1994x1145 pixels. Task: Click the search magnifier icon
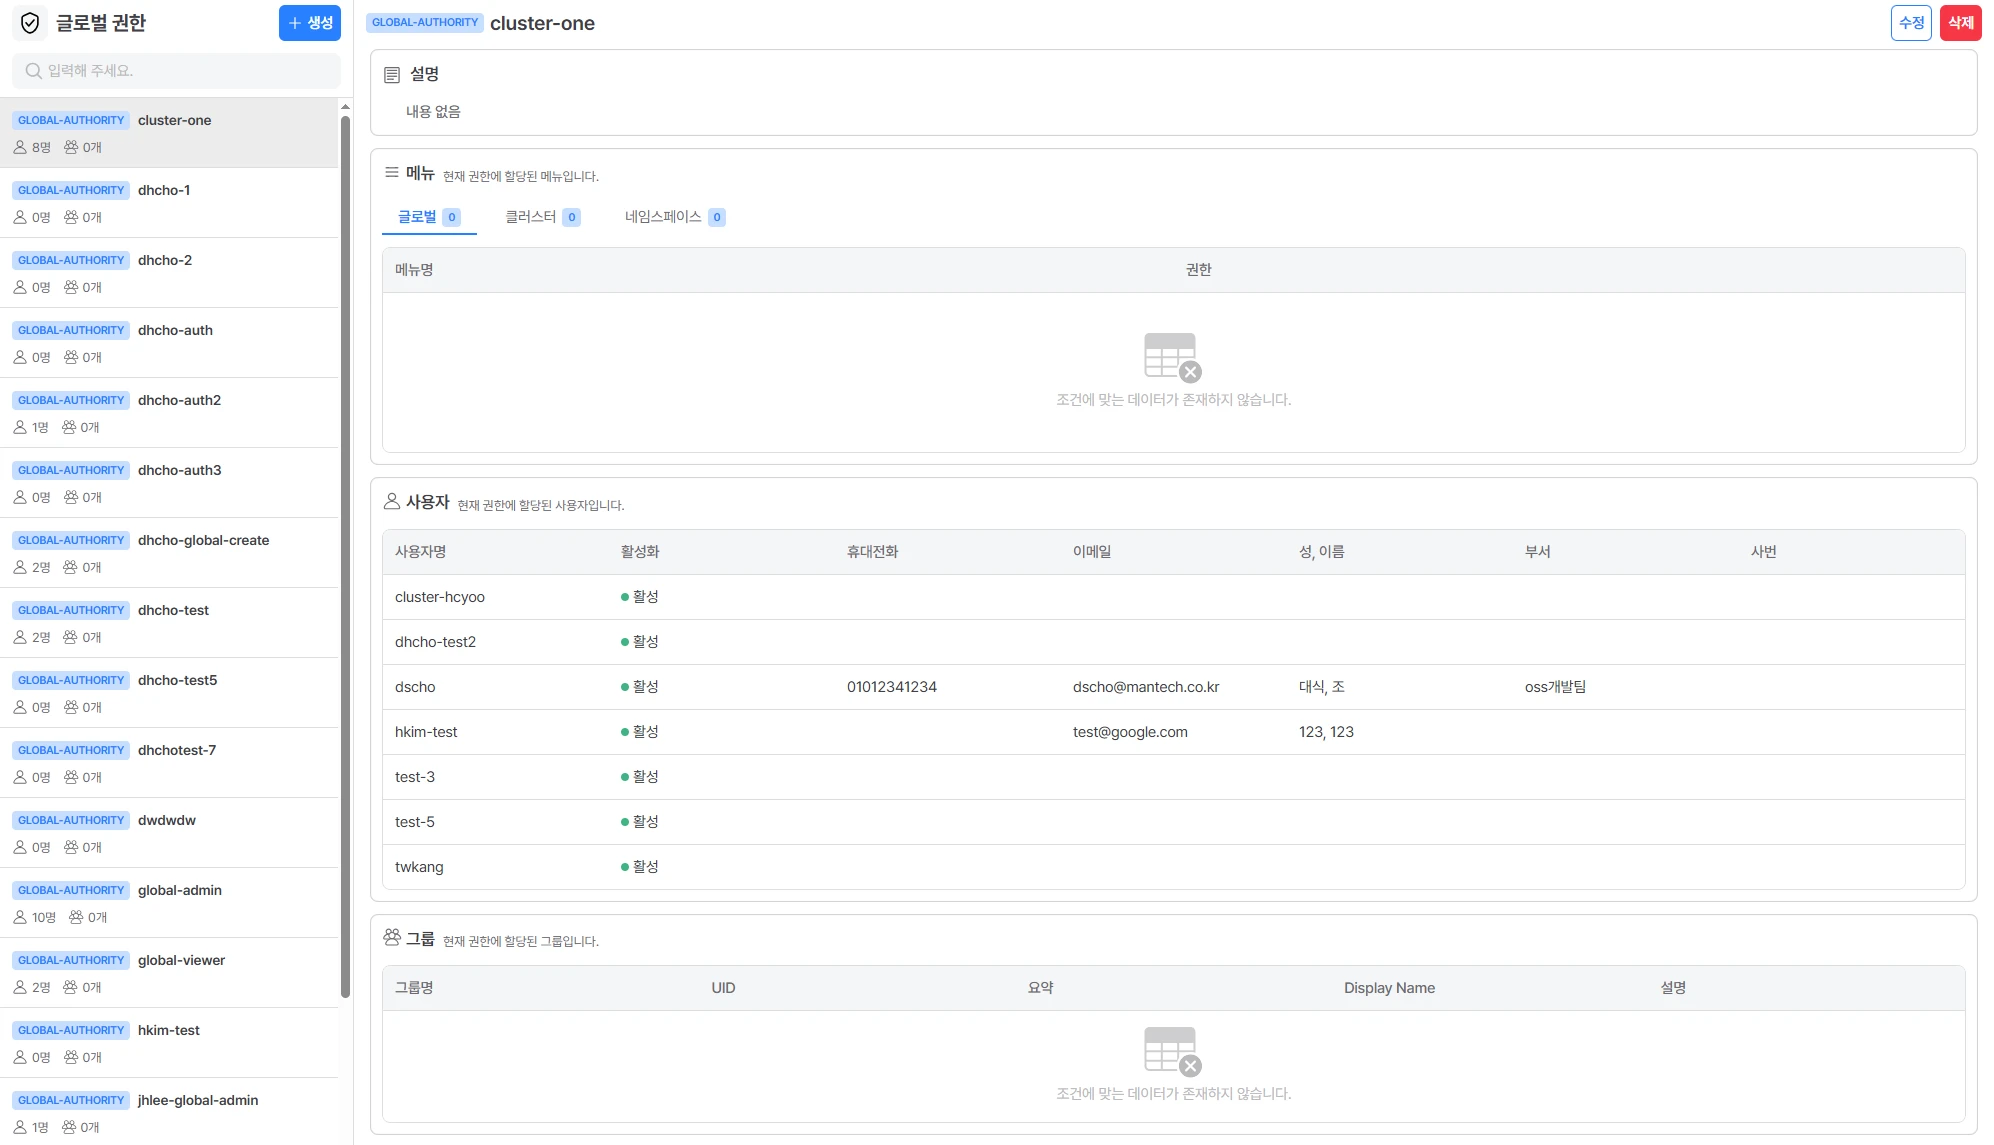34,71
